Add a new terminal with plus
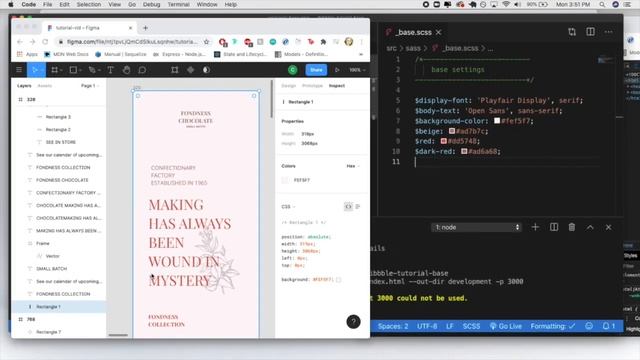 535,227
